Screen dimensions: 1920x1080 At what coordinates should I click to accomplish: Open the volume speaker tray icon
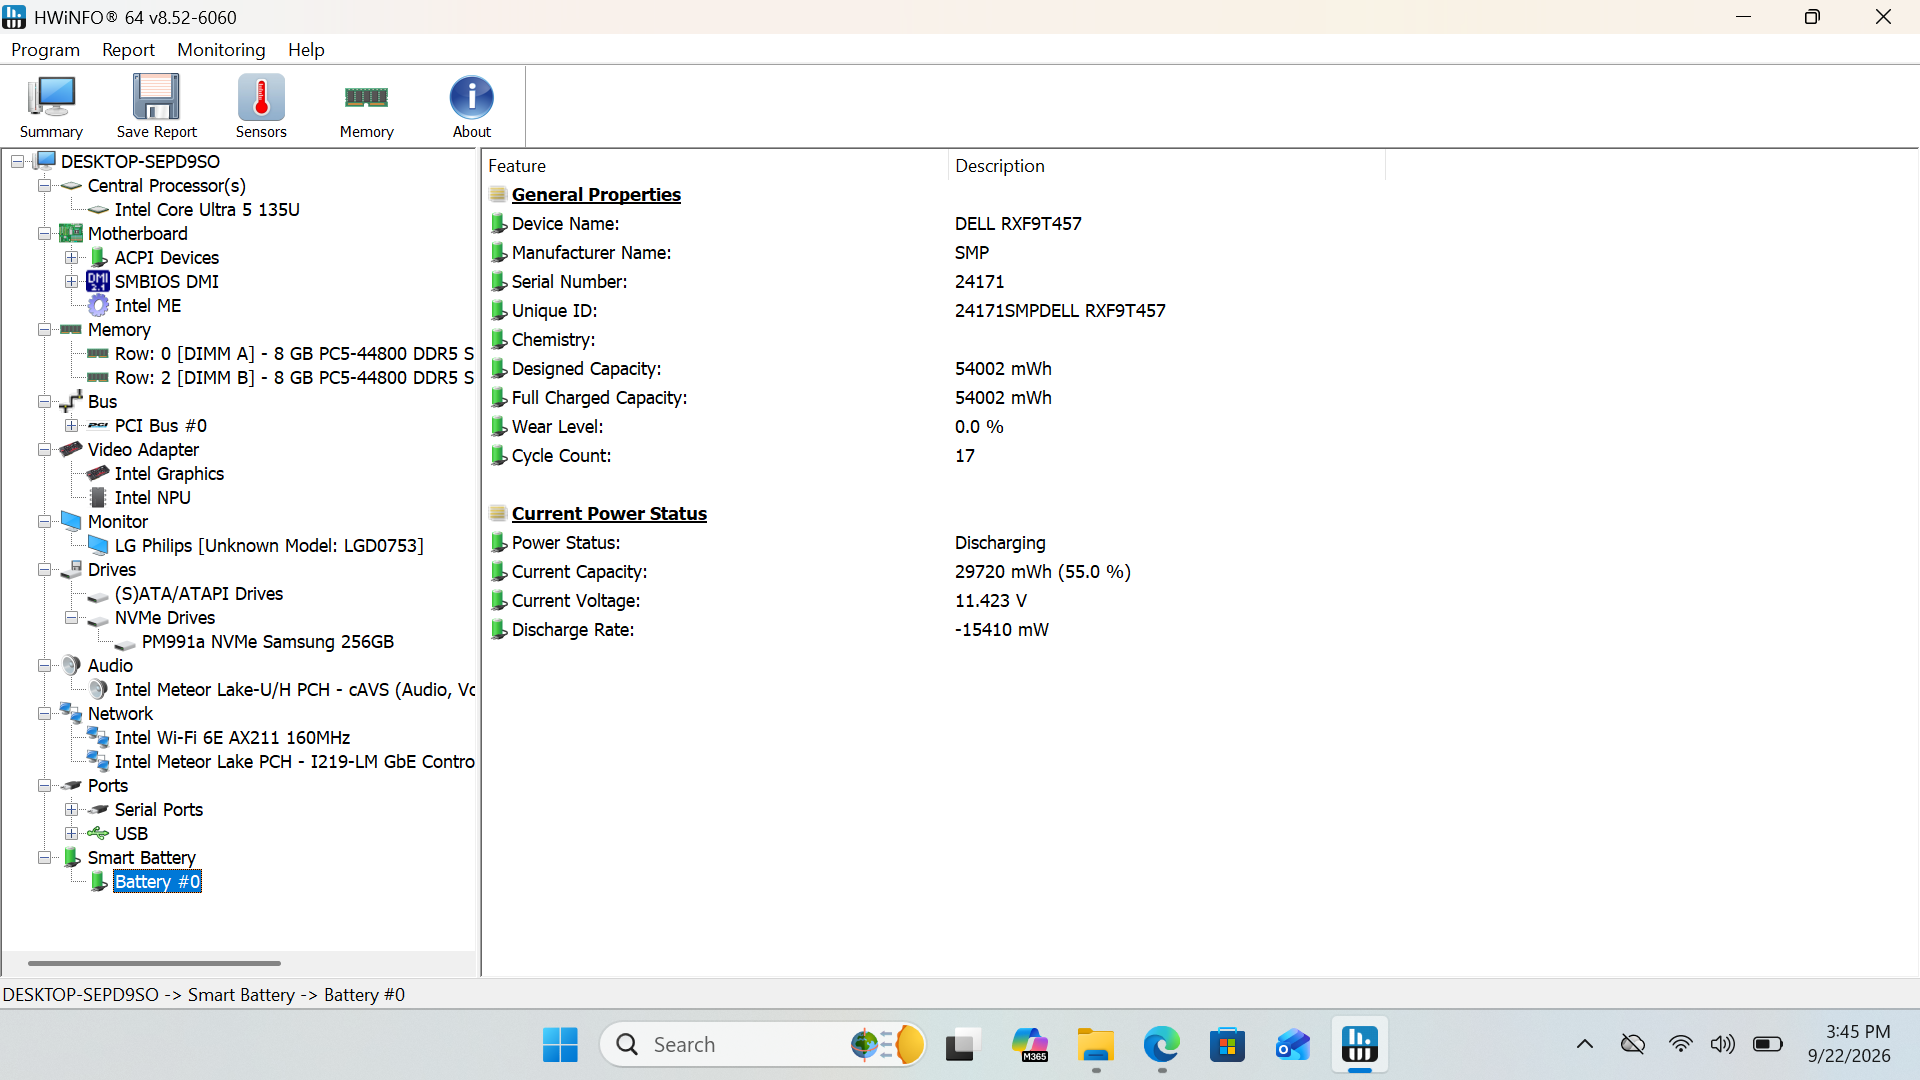[x=1722, y=1044]
